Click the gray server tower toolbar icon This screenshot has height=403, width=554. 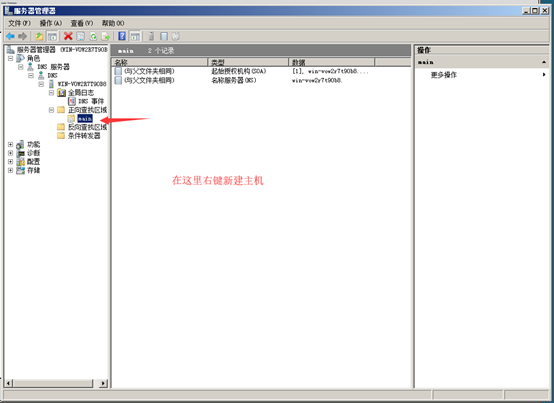click(x=151, y=36)
